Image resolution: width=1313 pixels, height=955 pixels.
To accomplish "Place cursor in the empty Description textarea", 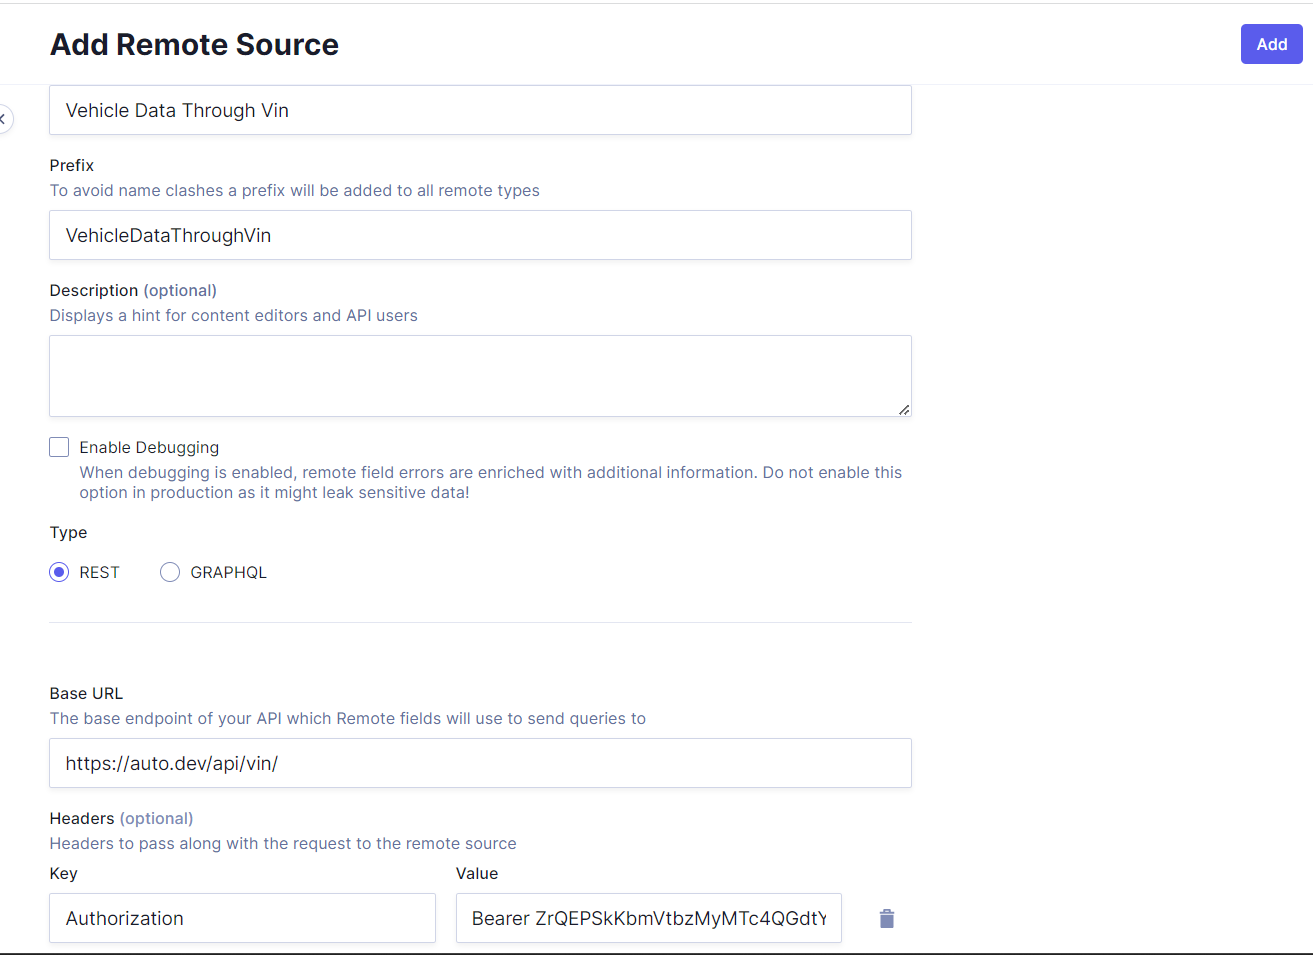I will point(480,375).
